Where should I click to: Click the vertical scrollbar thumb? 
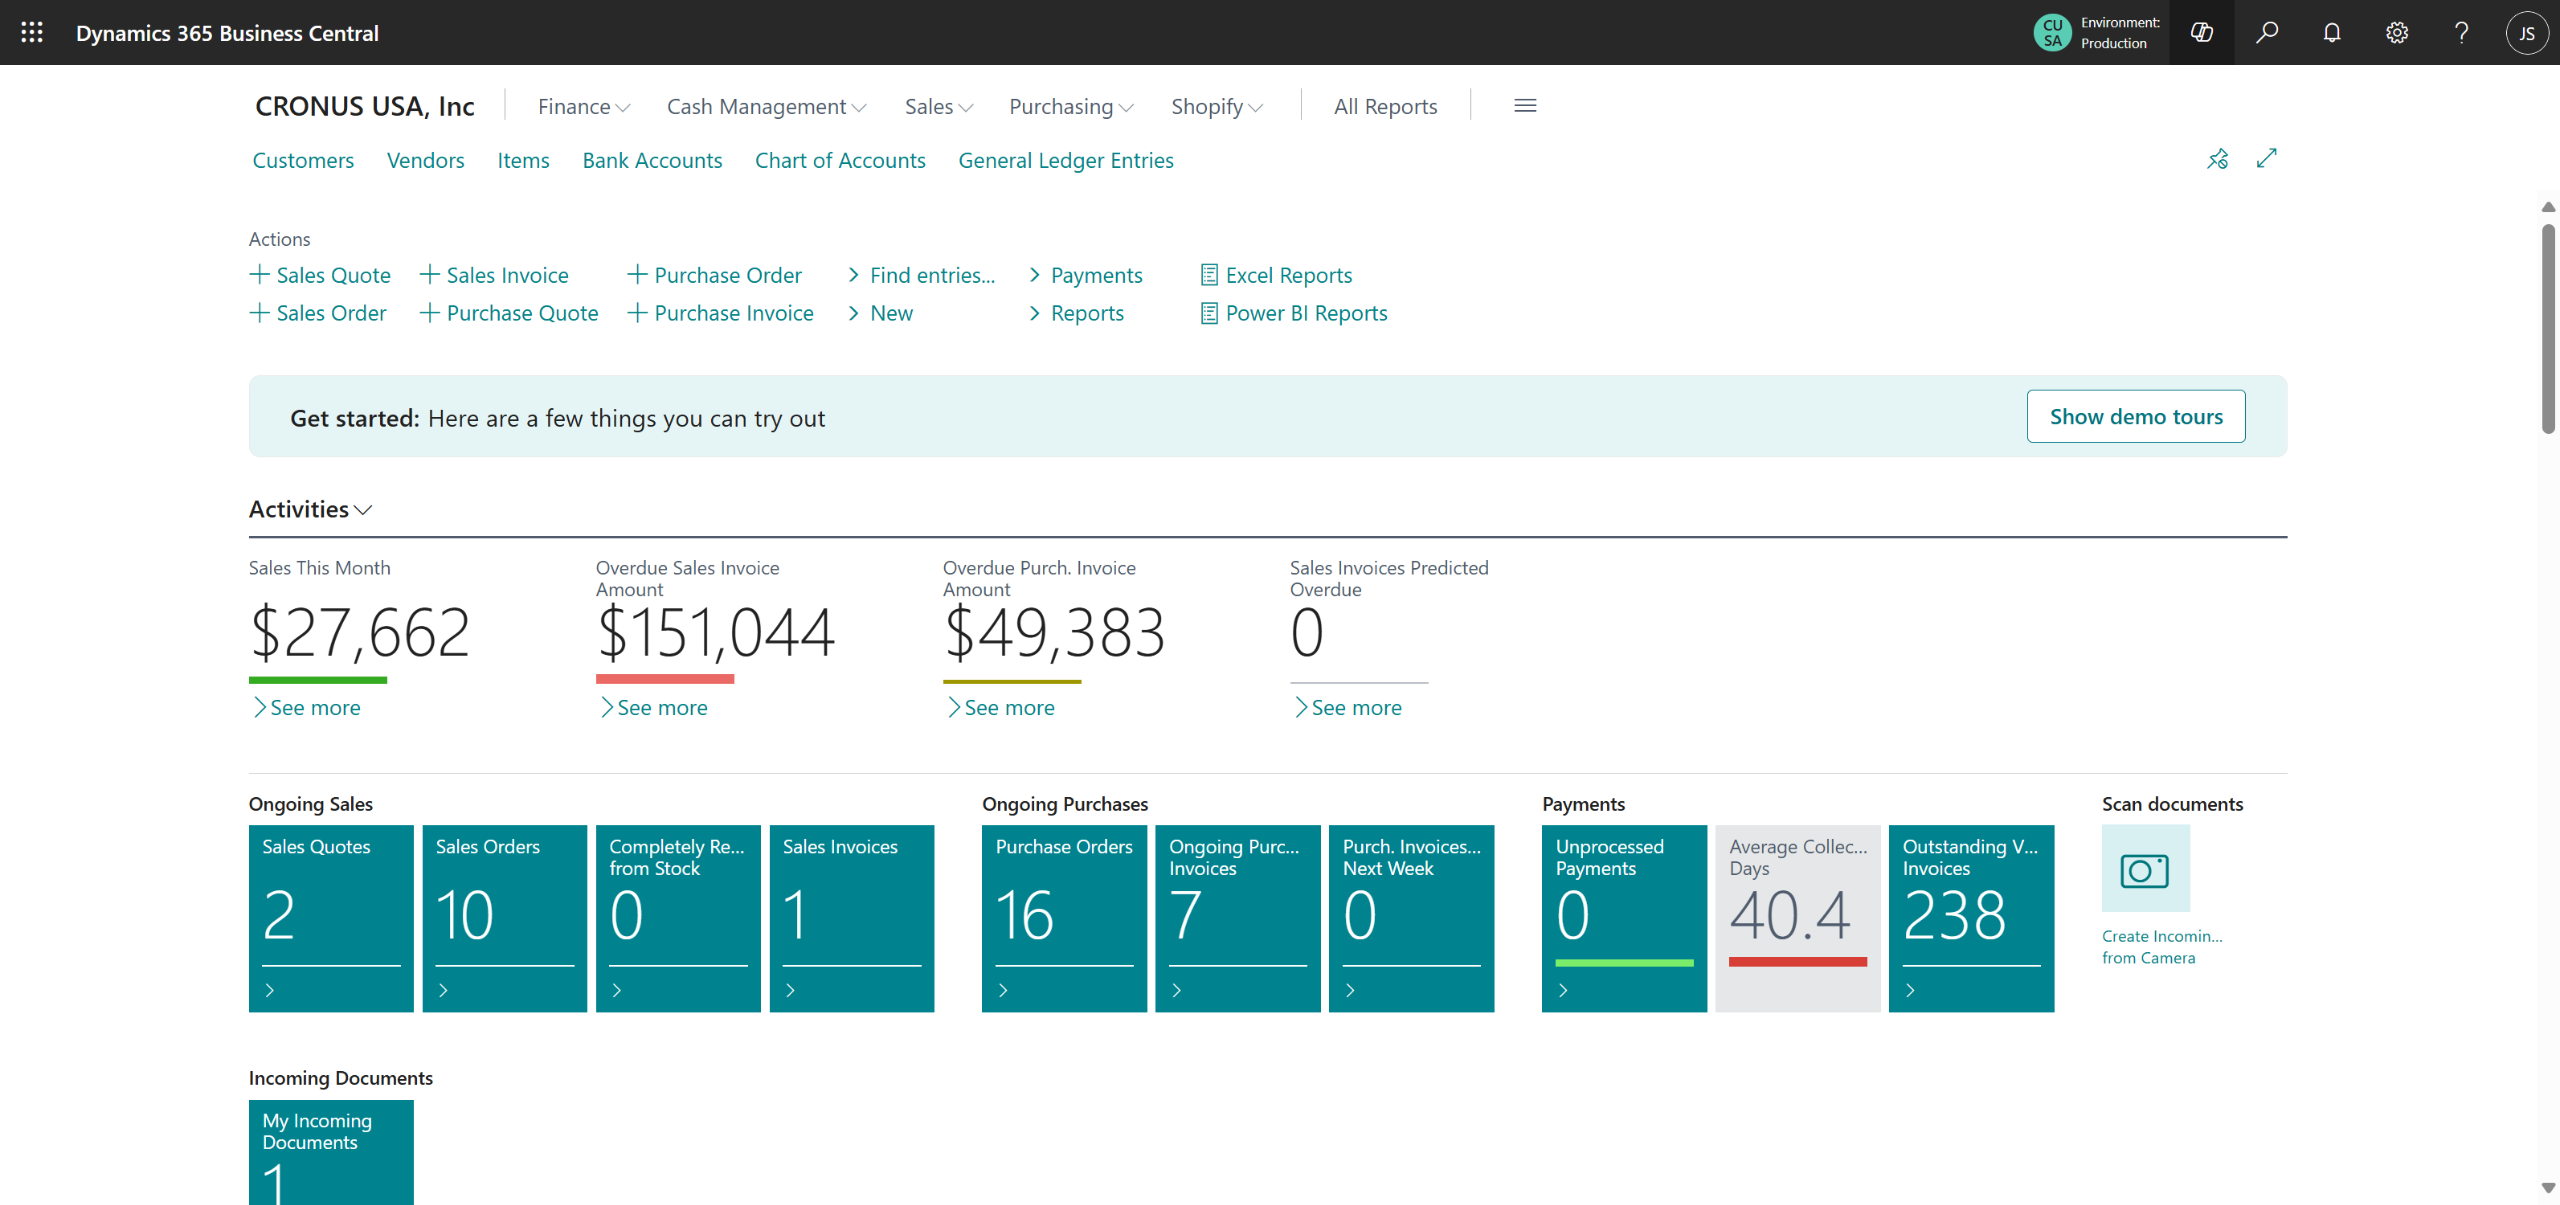click(x=2548, y=330)
